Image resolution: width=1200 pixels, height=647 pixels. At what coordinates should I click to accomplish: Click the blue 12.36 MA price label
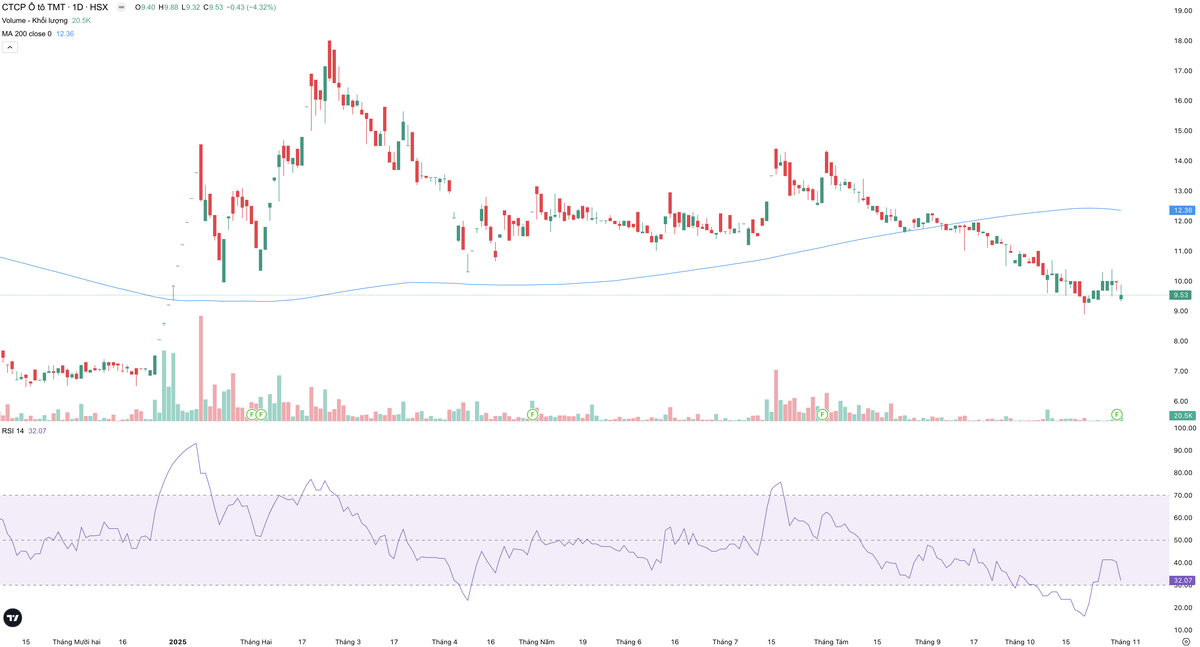(1182, 211)
